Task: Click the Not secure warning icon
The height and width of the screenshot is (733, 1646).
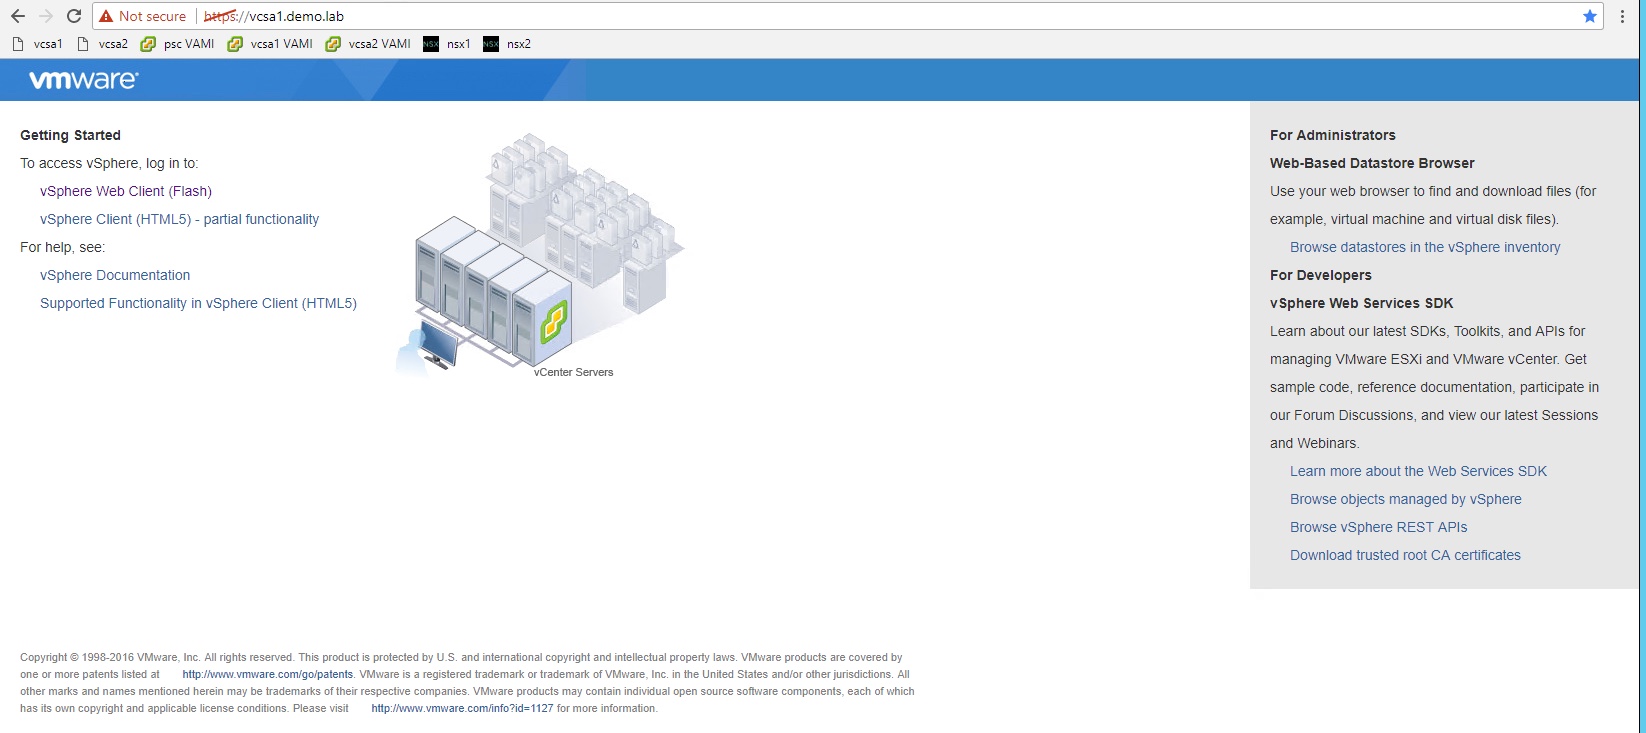Action: 106,16
